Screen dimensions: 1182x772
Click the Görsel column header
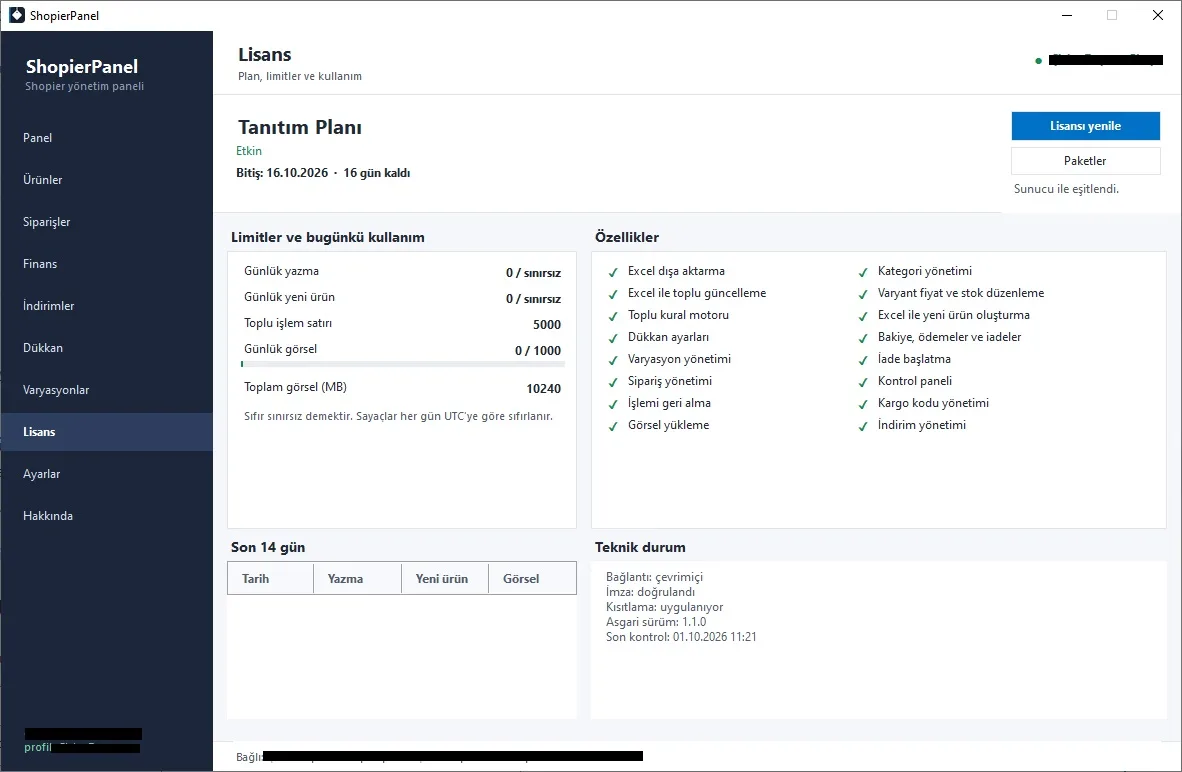pyautogui.click(x=532, y=578)
